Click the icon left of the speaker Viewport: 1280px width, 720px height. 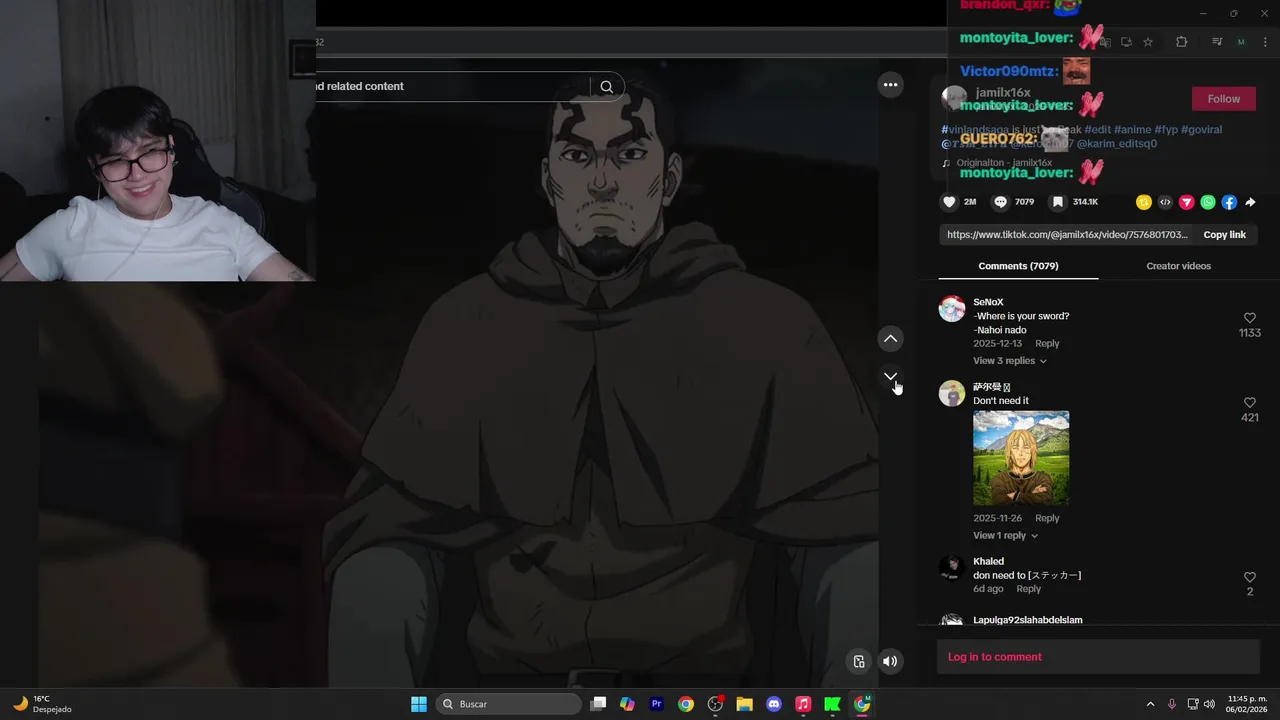pyautogui.click(x=858, y=661)
